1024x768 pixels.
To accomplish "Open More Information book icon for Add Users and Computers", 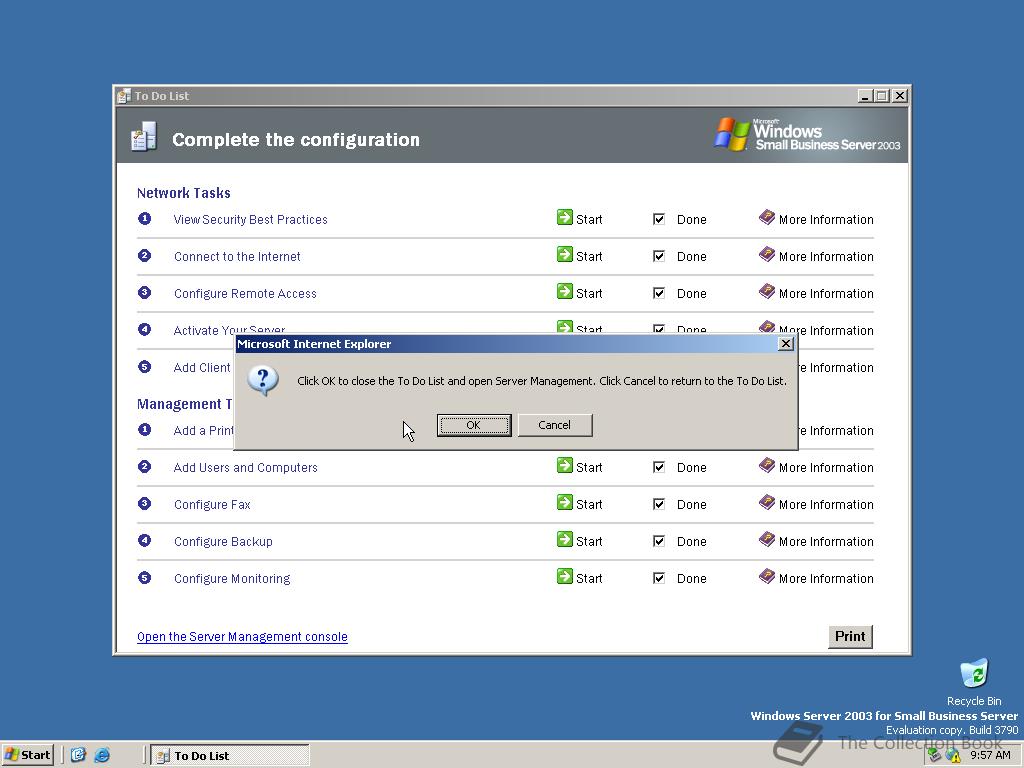I will [767, 465].
